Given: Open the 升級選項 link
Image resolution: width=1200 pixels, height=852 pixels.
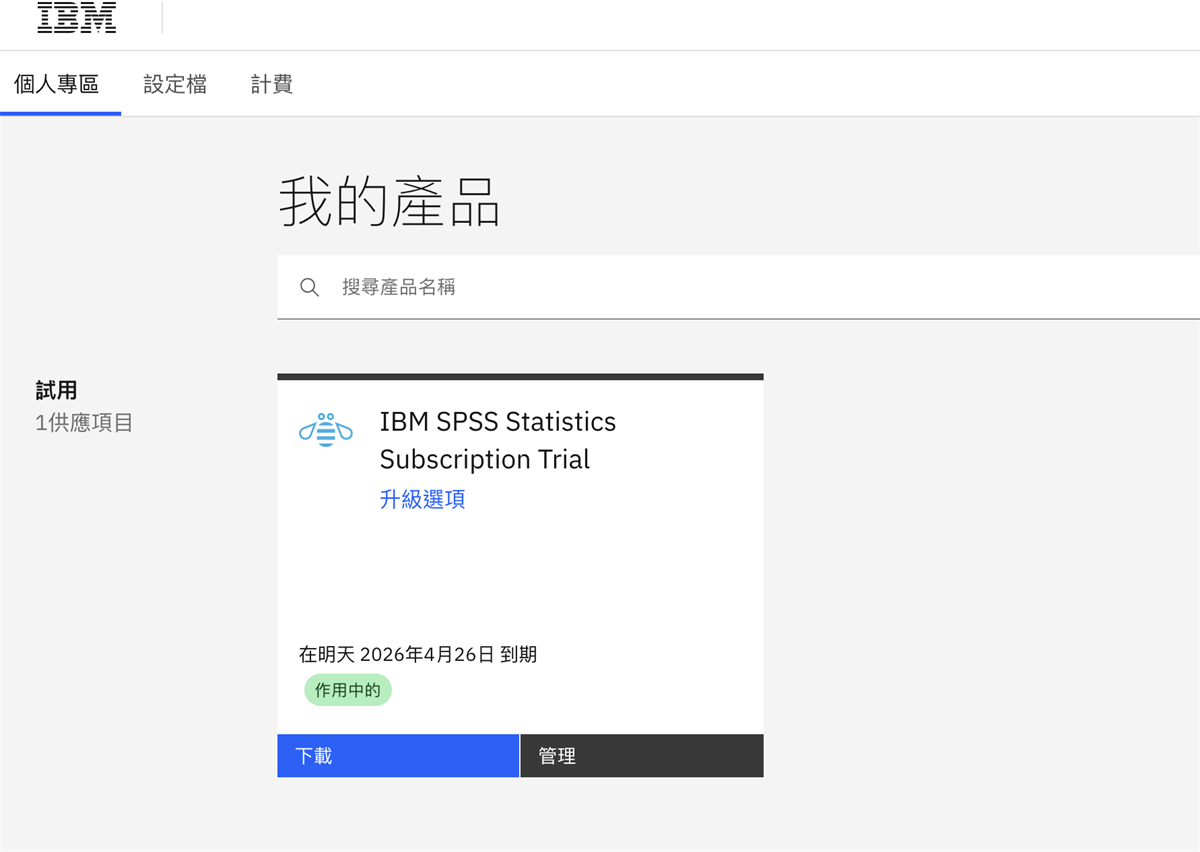Looking at the screenshot, I should tap(422, 499).
